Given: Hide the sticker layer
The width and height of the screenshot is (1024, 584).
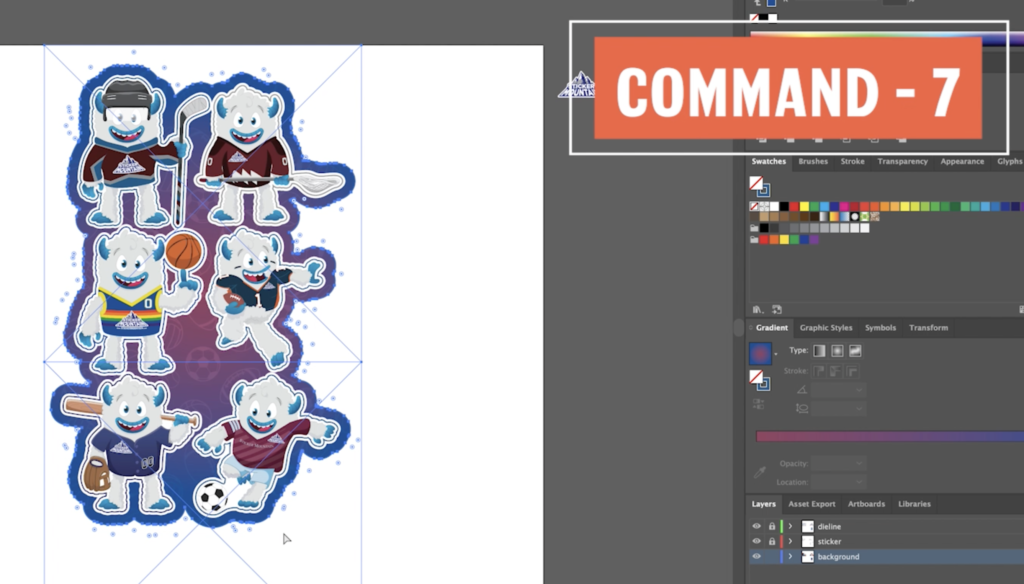Looking at the screenshot, I should [x=757, y=542].
